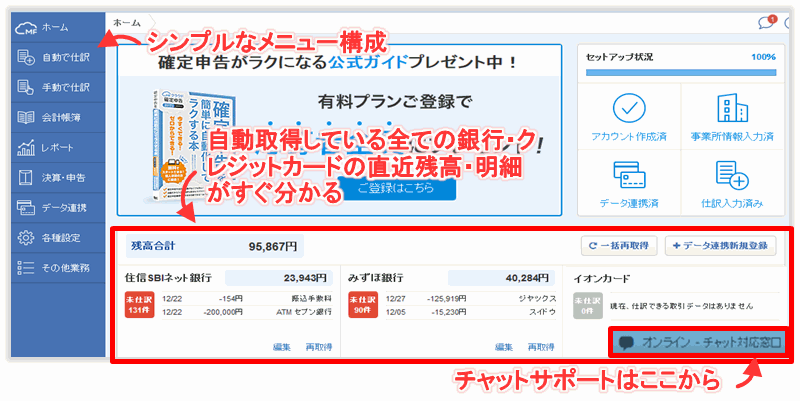
Task: Open 決算・申告 sidebar menu
Action: (58, 178)
